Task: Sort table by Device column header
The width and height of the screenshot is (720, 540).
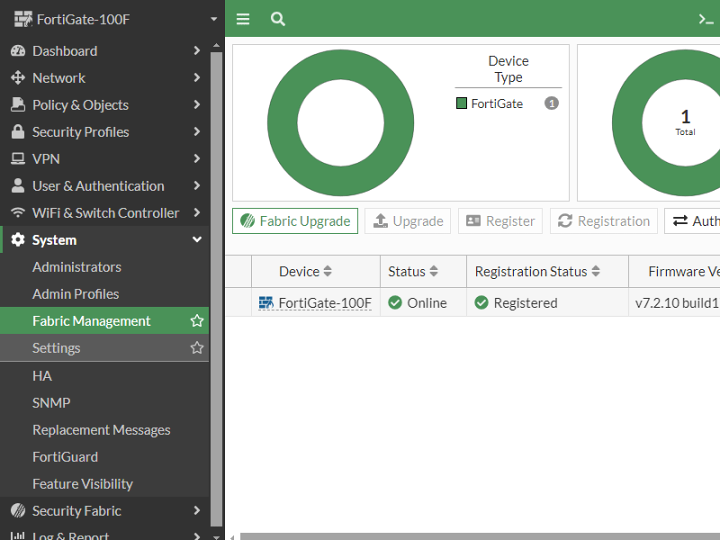Action: (305, 272)
